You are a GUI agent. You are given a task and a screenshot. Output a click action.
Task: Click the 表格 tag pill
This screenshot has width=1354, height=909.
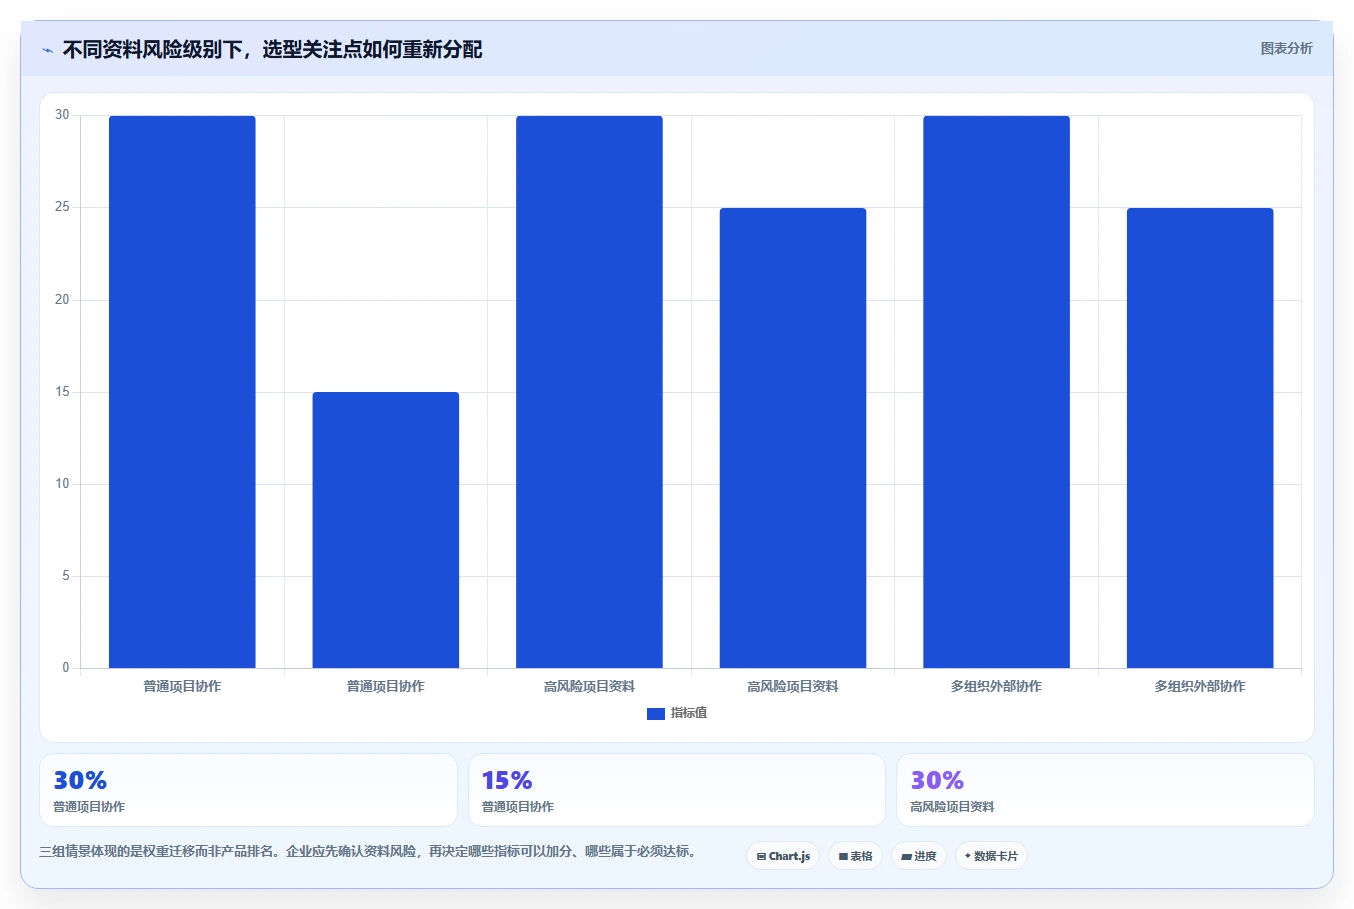coord(856,856)
